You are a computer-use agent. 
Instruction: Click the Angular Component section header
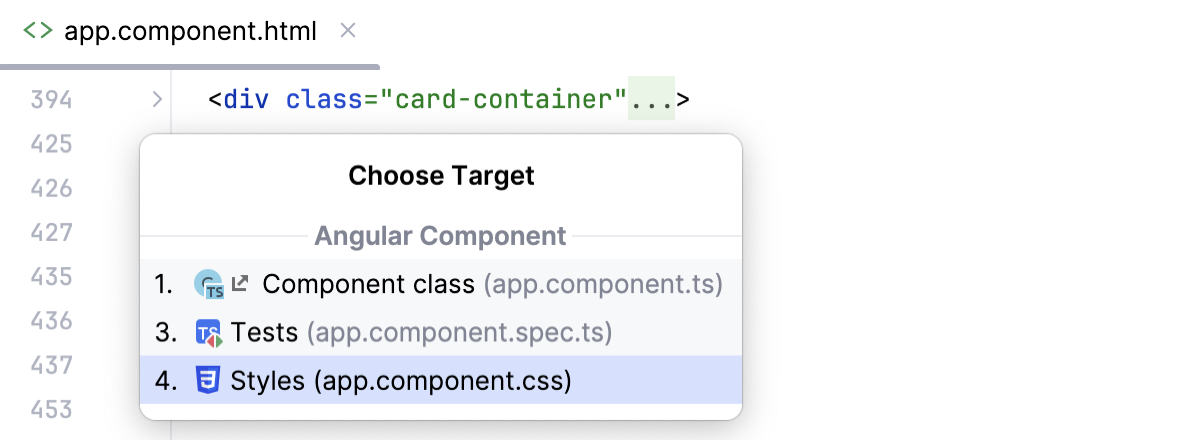coord(440,236)
